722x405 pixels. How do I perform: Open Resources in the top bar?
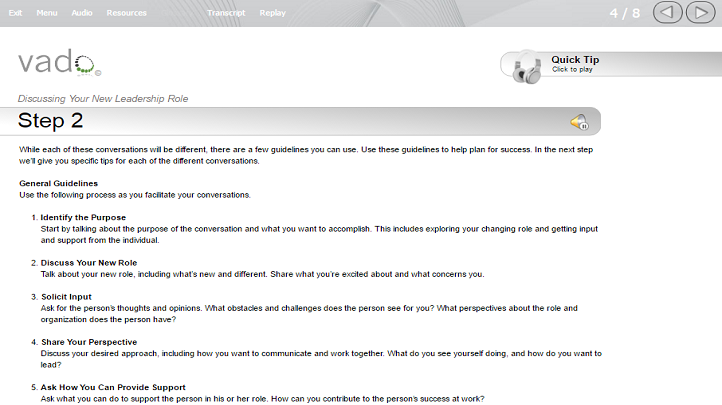pos(127,13)
